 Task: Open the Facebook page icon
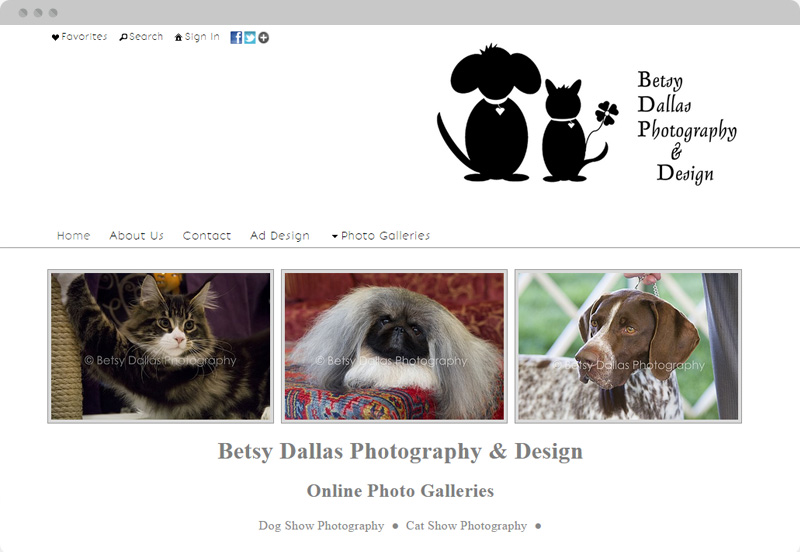pos(236,37)
